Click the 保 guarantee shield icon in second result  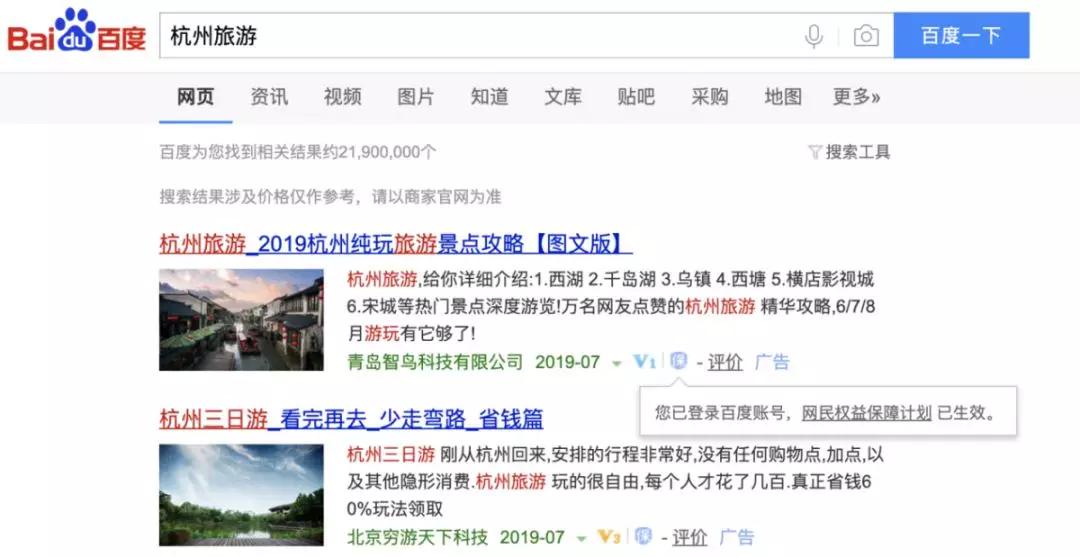(643, 537)
